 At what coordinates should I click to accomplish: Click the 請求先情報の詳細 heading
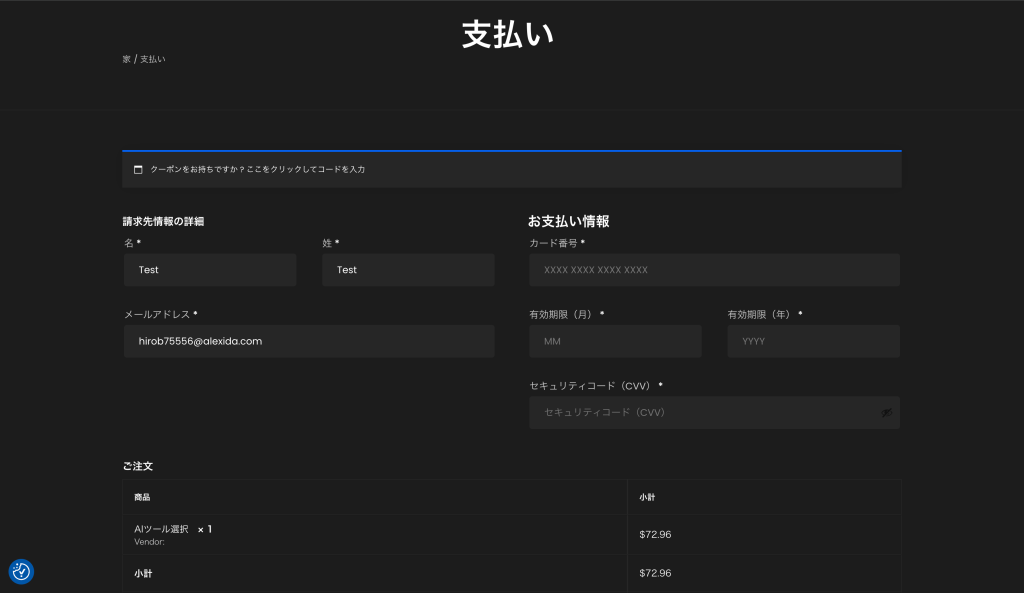170,221
